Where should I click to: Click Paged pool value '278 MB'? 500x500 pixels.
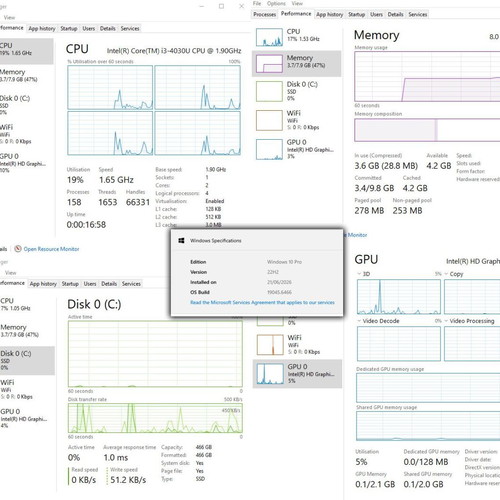(x=369, y=211)
